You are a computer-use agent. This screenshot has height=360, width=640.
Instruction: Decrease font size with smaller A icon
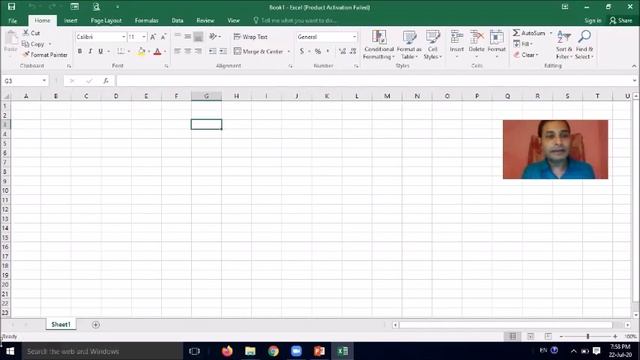163,37
